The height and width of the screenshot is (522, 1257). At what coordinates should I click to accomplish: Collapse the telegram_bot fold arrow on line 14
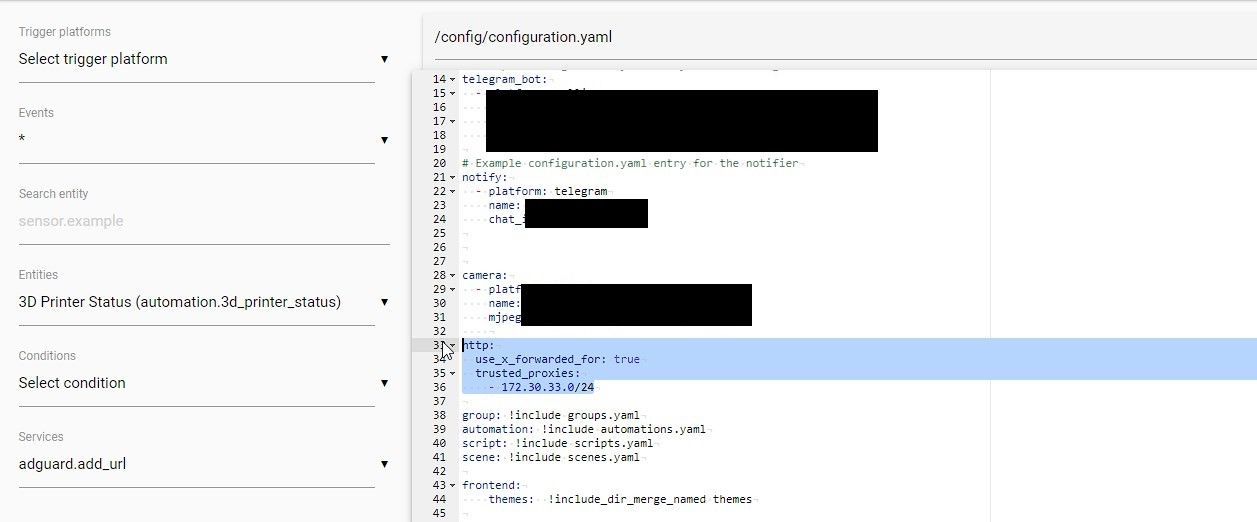453,79
